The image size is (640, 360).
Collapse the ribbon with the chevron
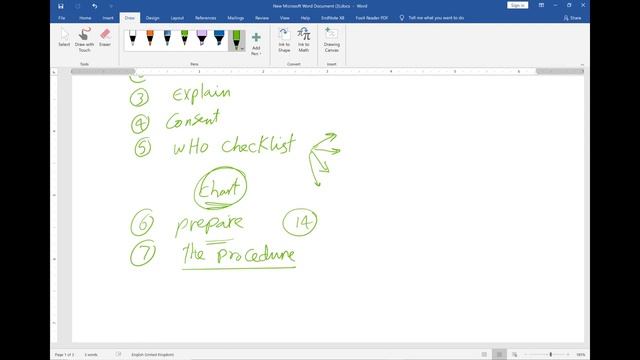[582, 64]
